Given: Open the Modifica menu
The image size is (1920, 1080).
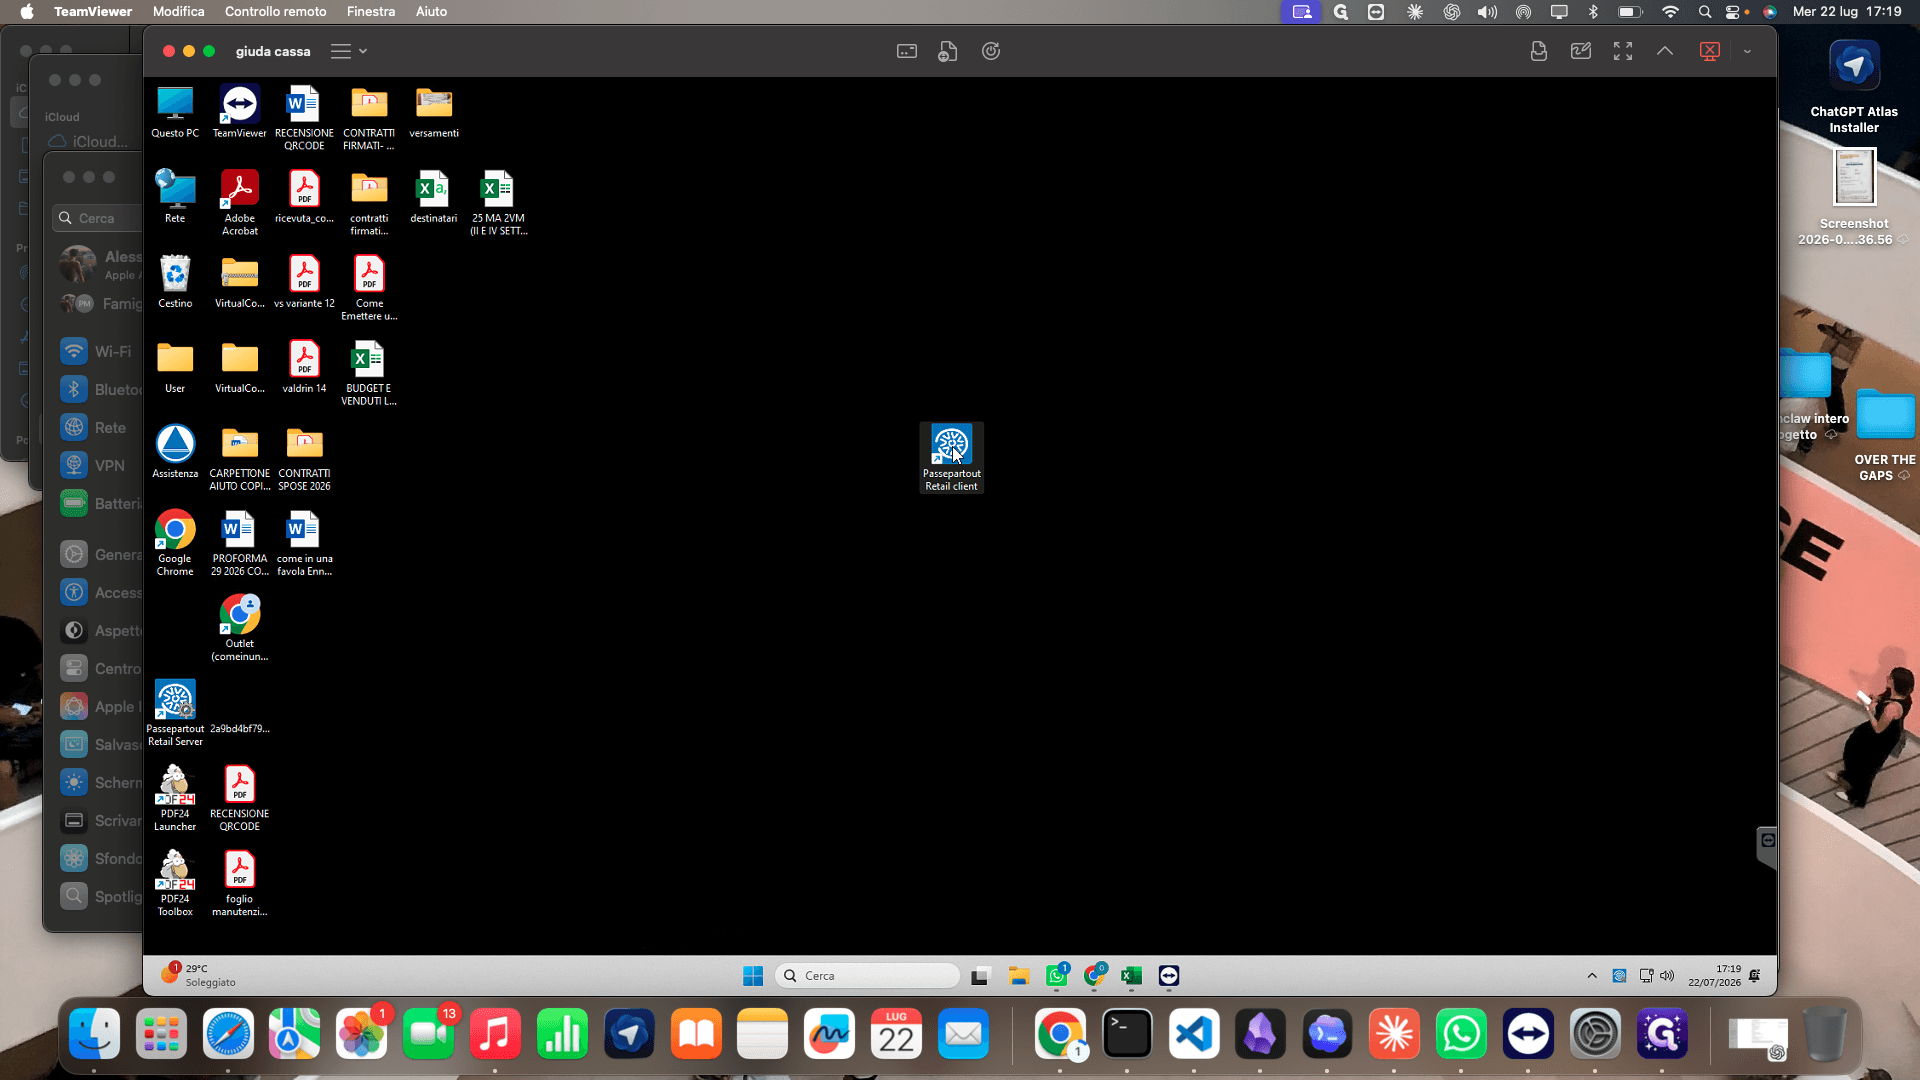Looking at the screenshot, I should [x=178, y=12].
